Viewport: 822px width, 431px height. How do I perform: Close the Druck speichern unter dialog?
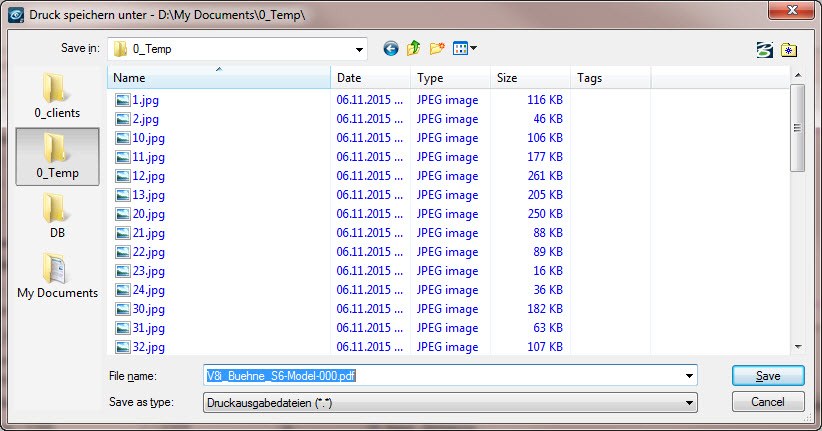[792, 10]
